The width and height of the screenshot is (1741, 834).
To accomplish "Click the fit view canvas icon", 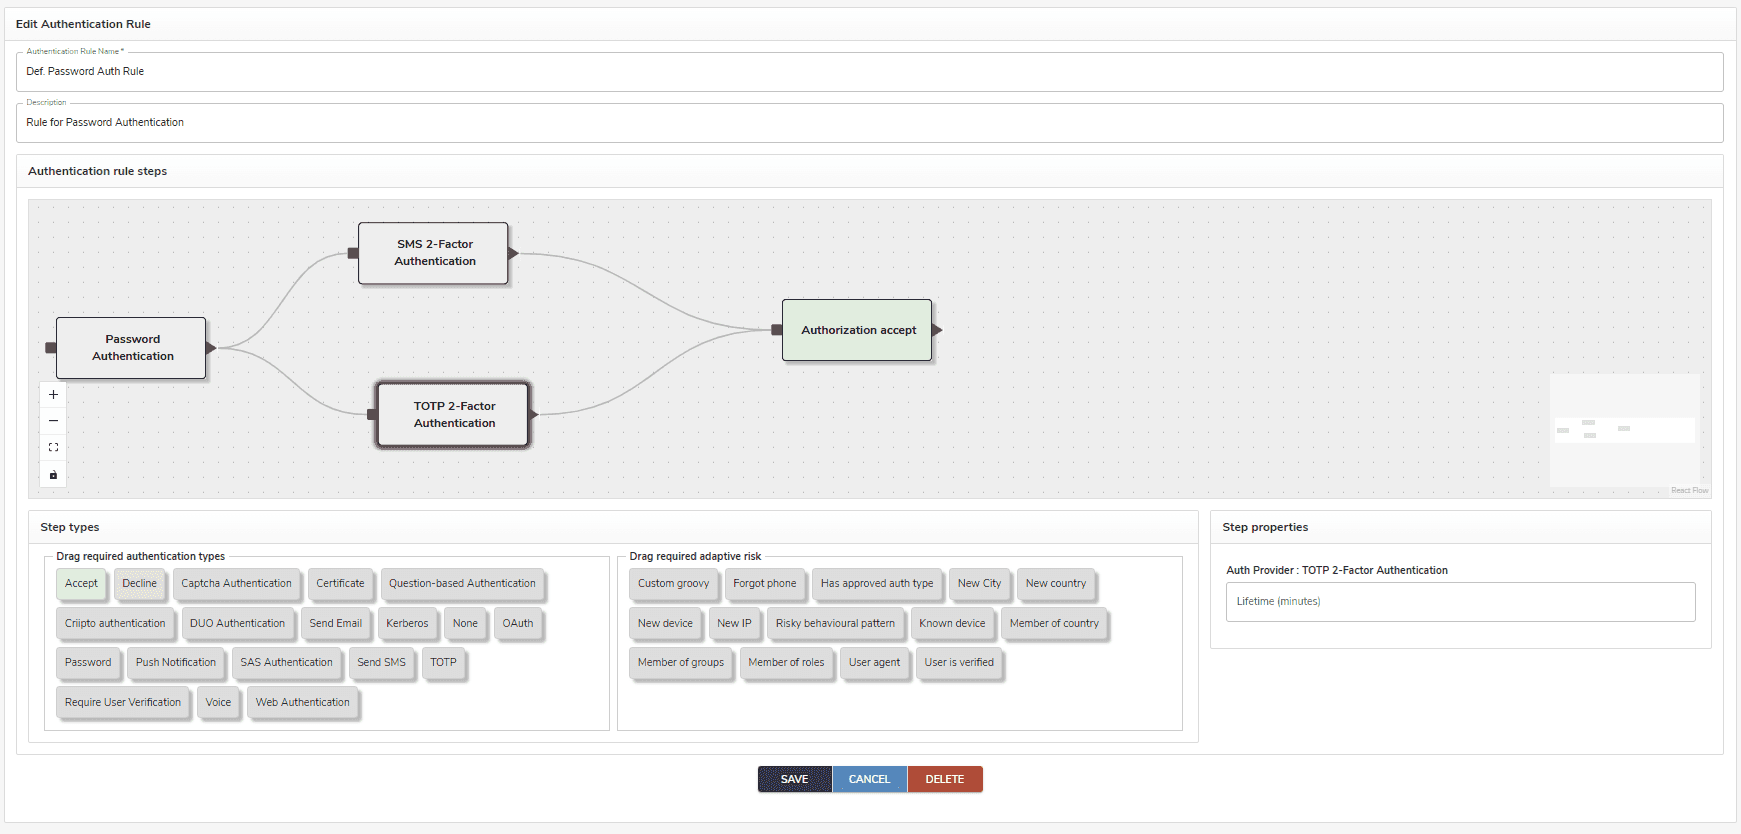I will coord(53,448).
